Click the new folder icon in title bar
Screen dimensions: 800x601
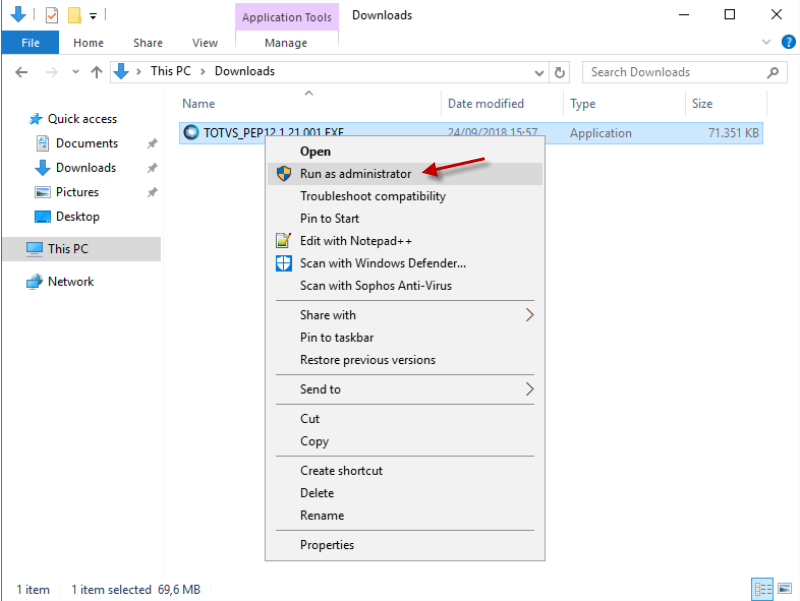74,15
